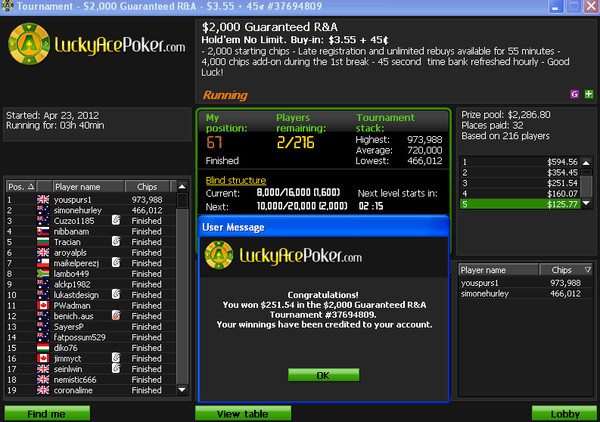The image size is (600, 422).
Task: Click Chile flag beside maikelperezj
Action: pyautogui.click(x=43, y=263)
